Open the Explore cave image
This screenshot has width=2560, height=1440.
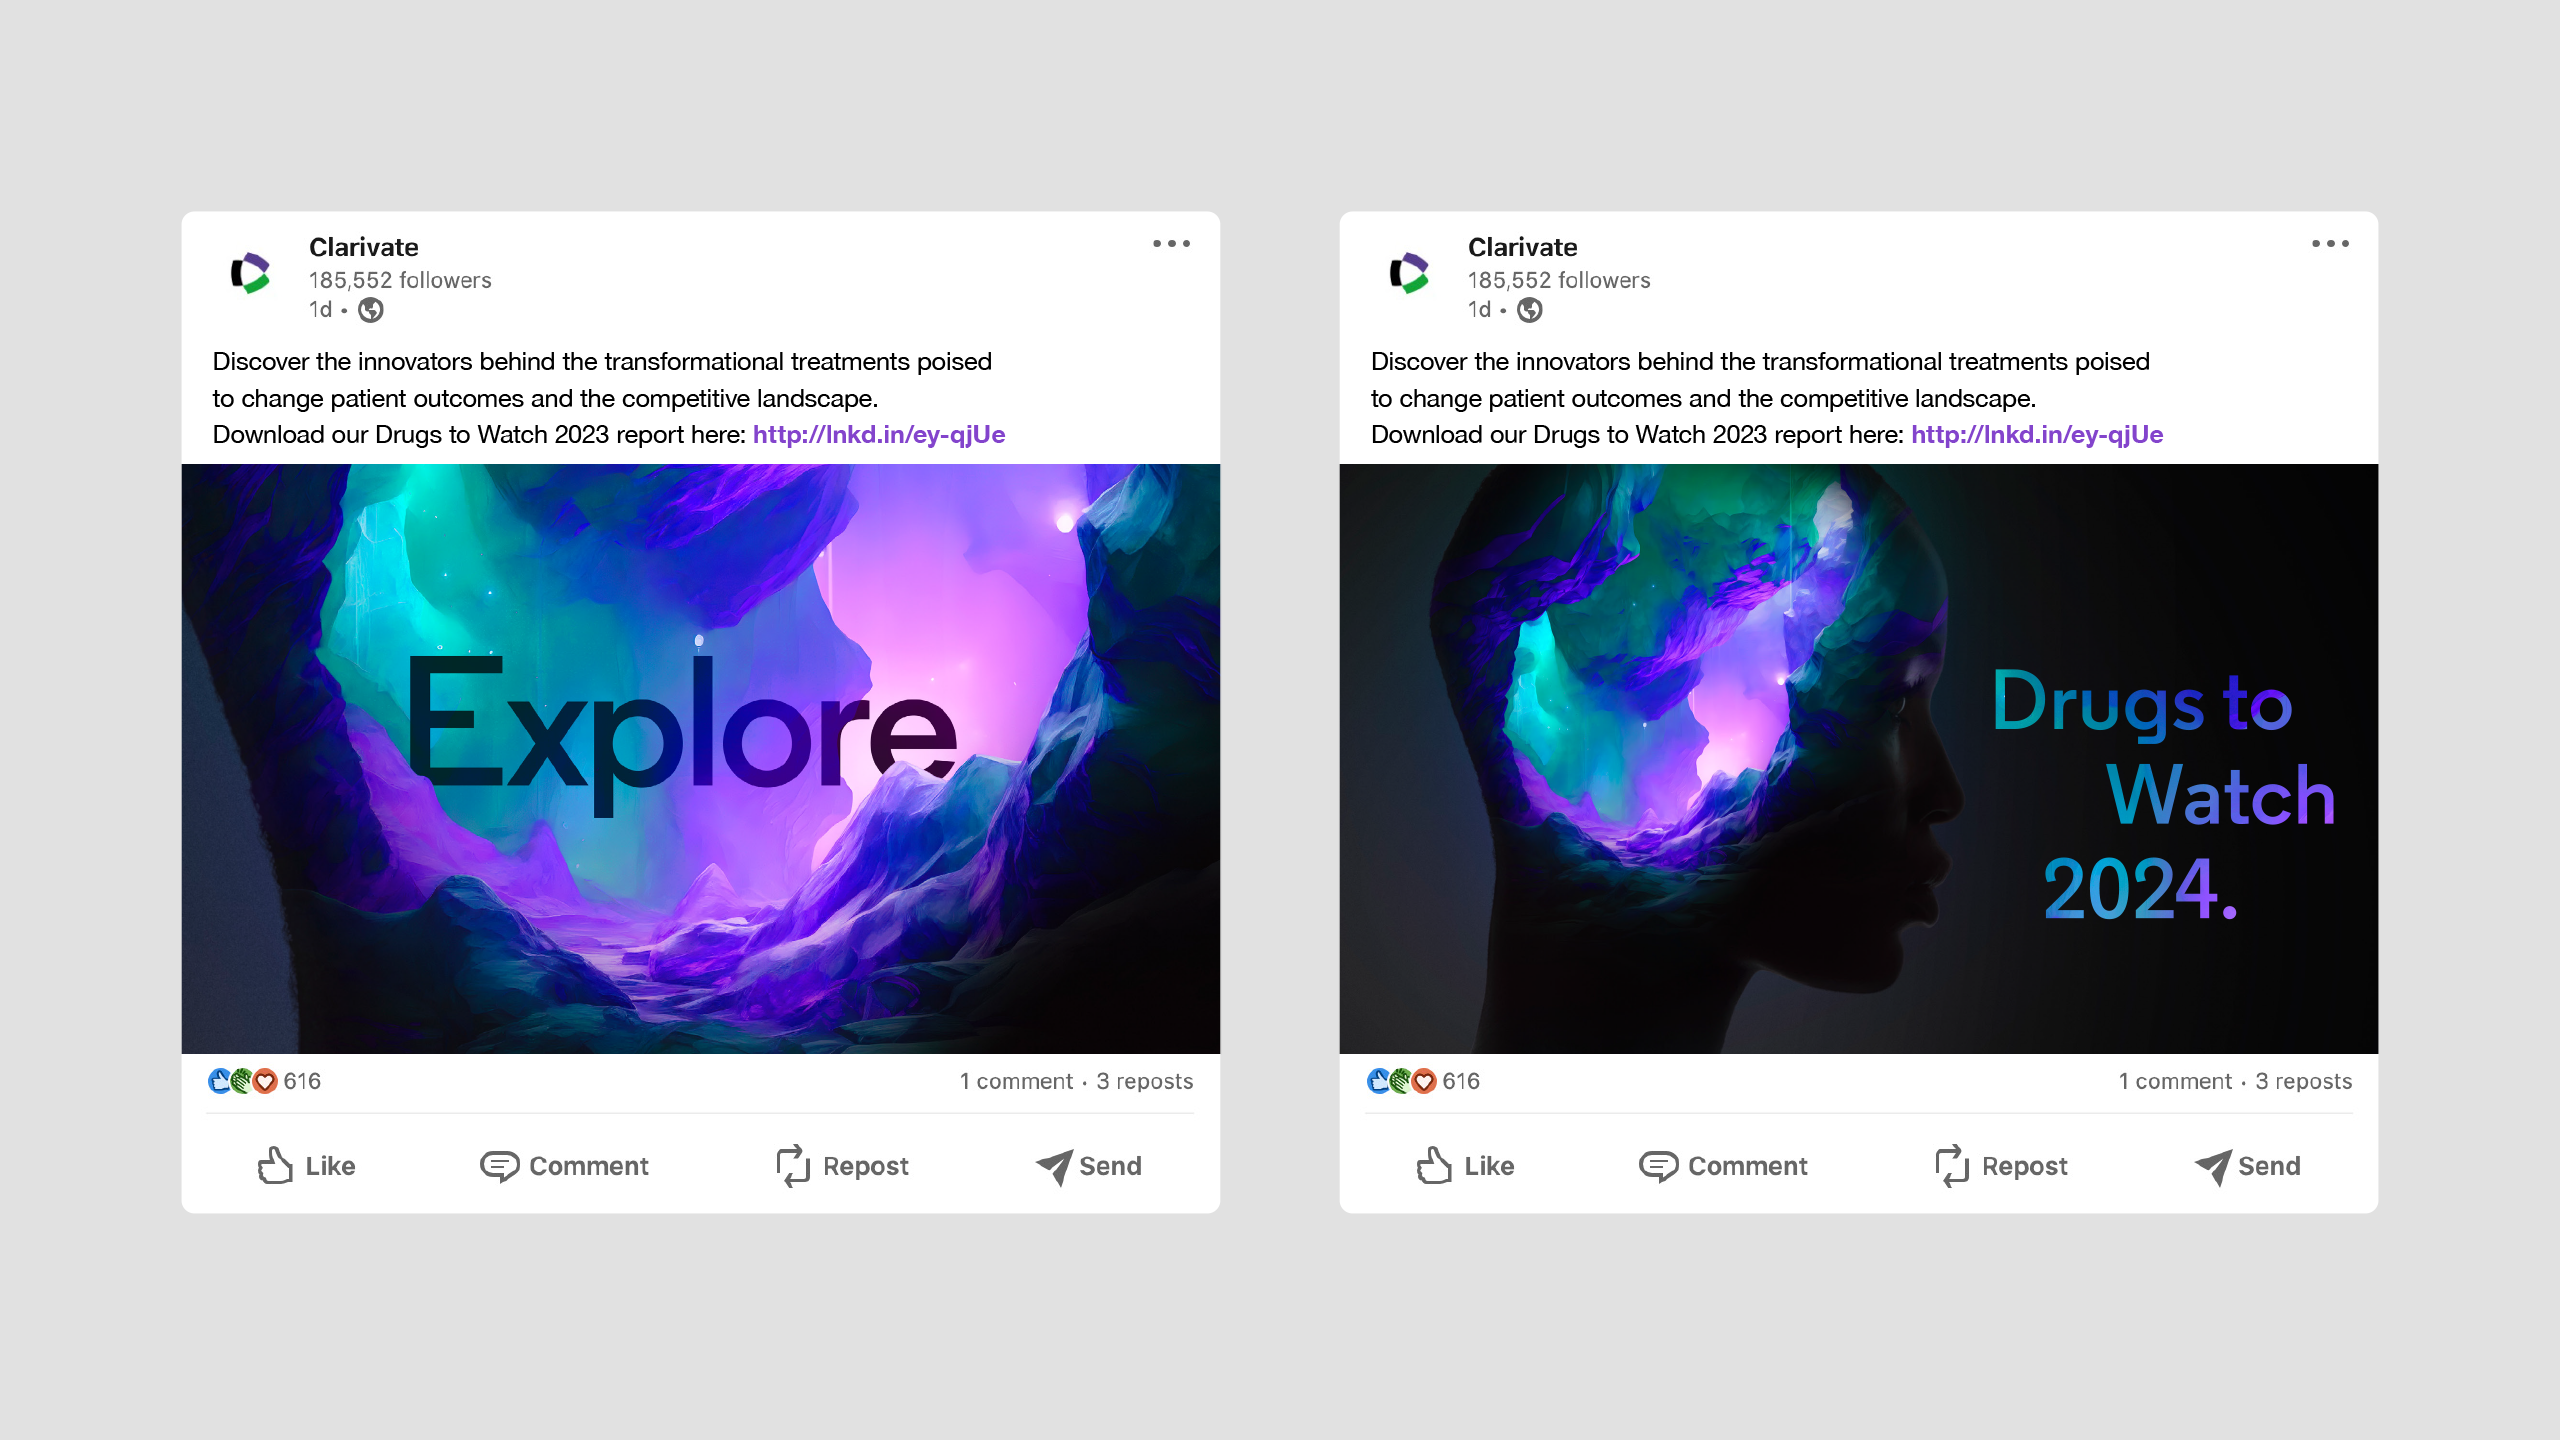coord(700,758)
